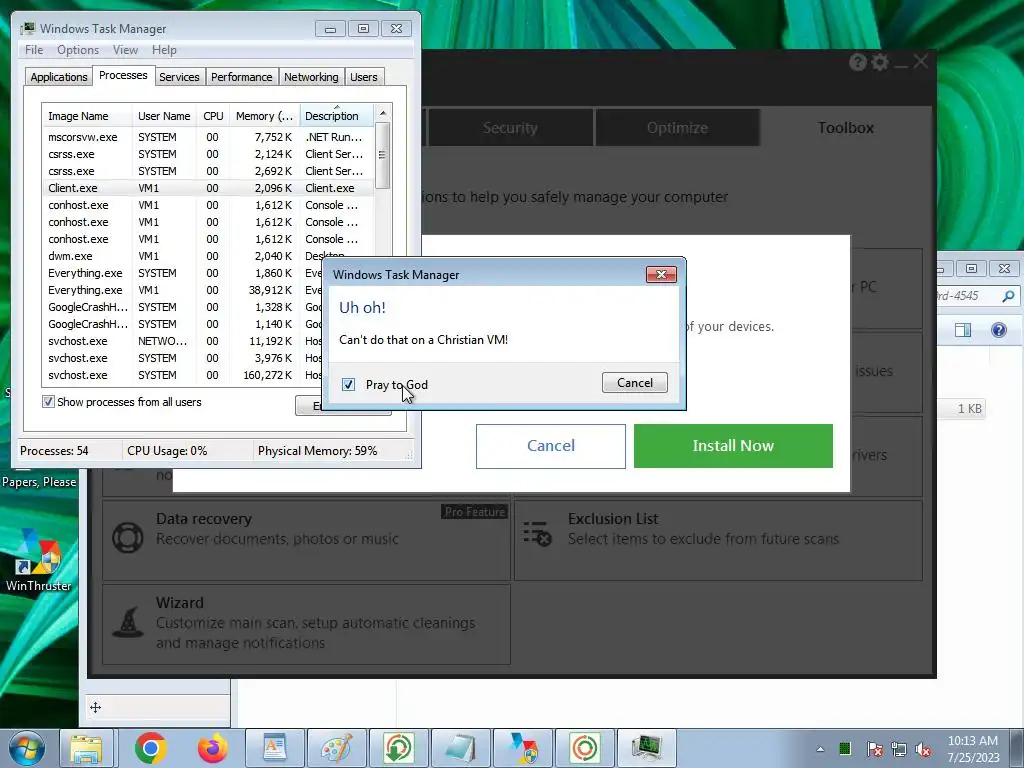Select the Security tab in security app
This screenshot has width=1024, height=768.
tap(510, 127)
